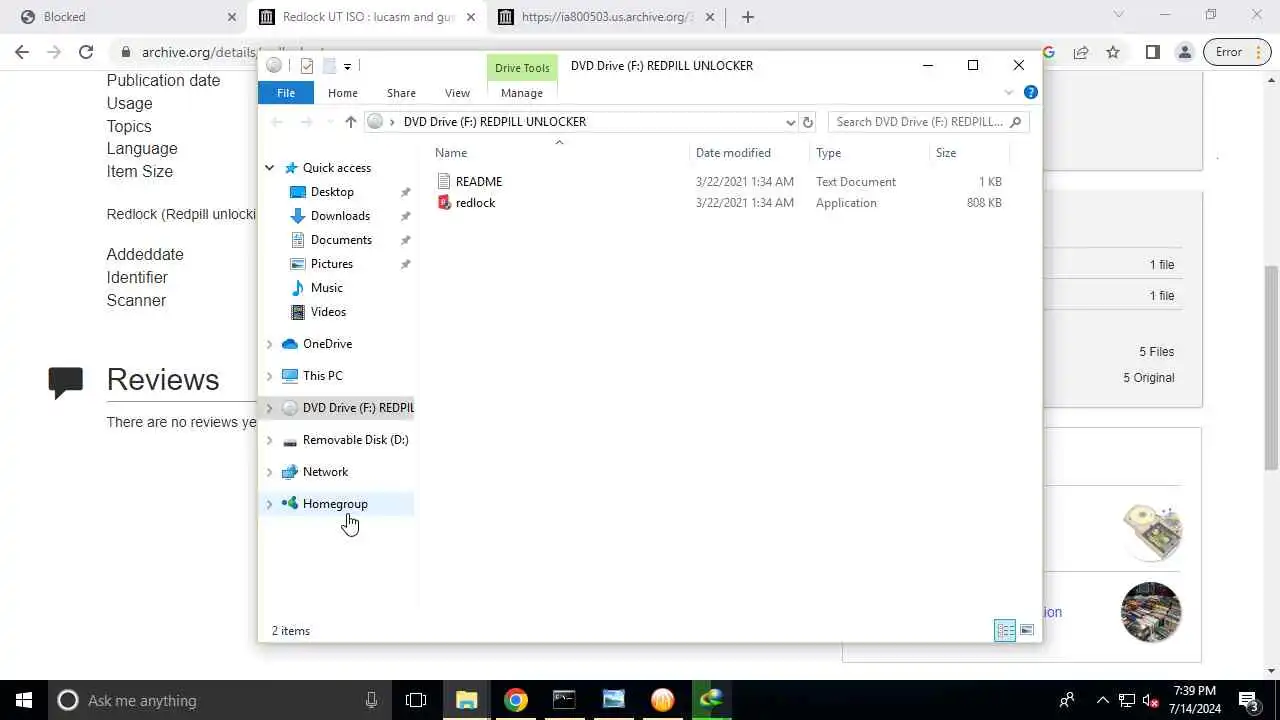
Task: Click the browser page vertical scrollbar
Action: (1271, 368)
